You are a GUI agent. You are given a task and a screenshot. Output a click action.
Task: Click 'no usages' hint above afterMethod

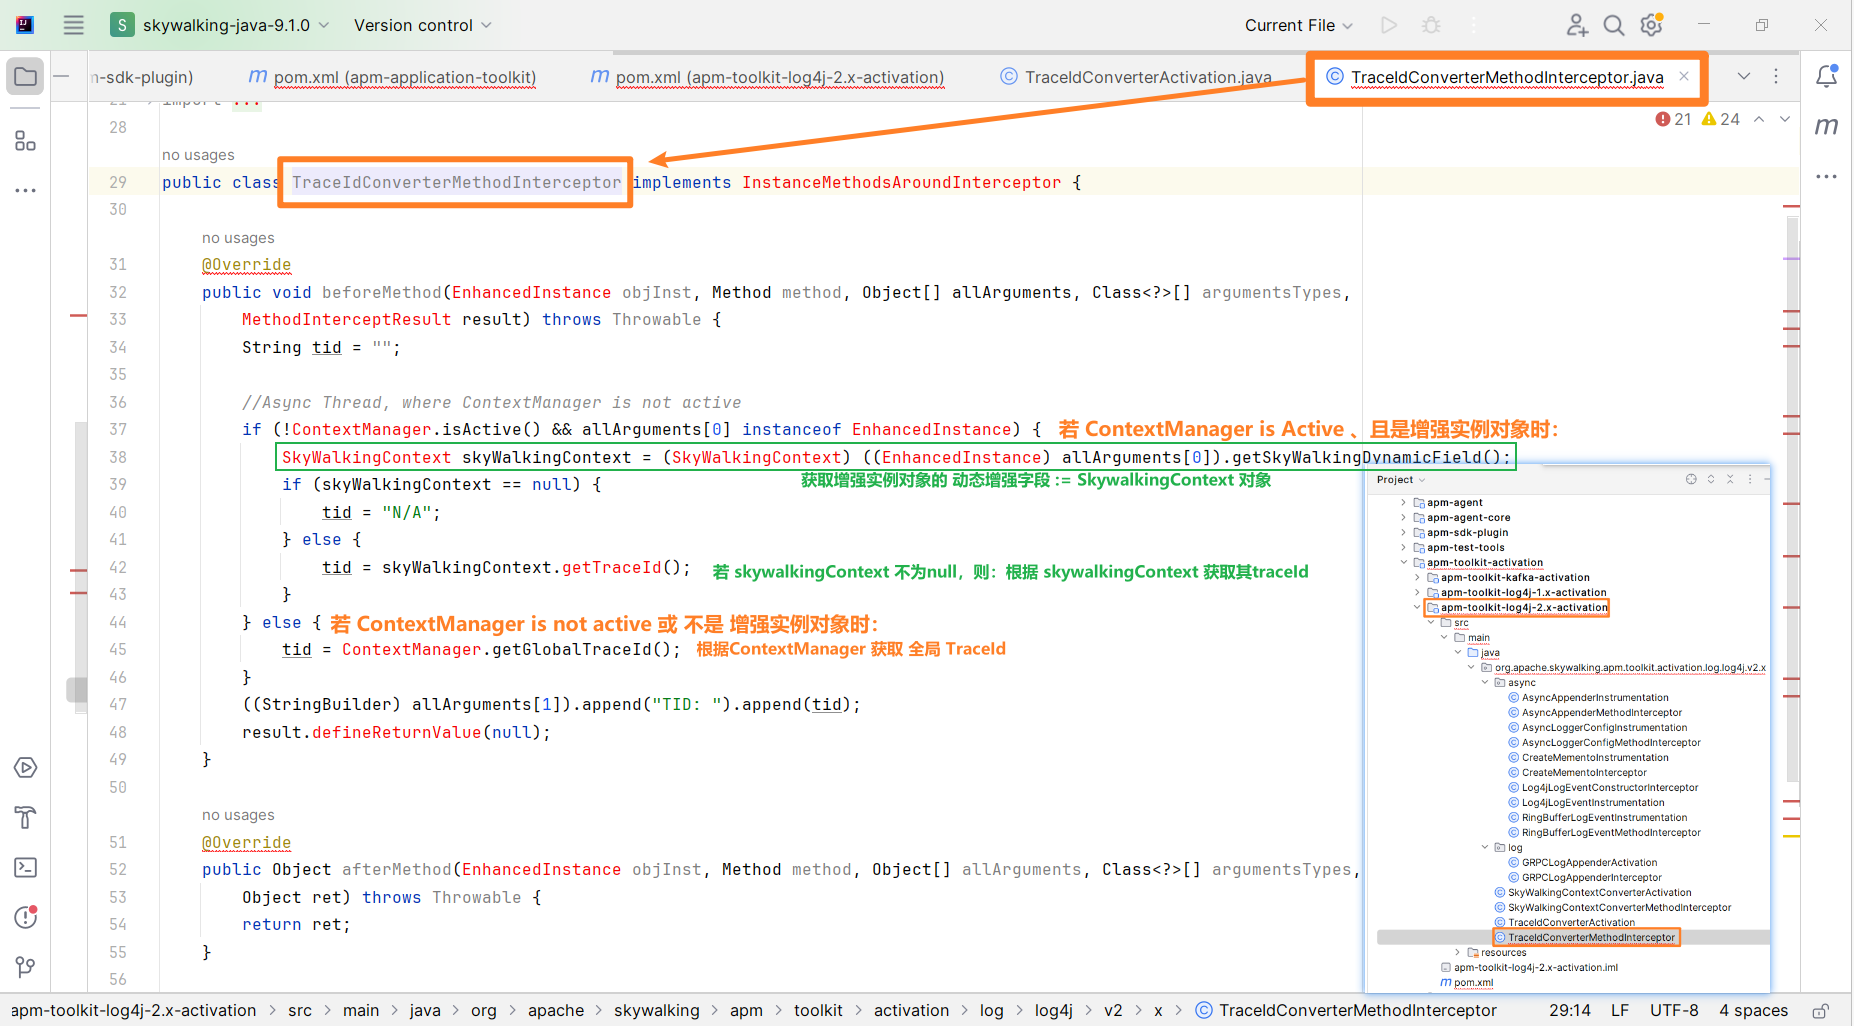(x=238, y=815)
